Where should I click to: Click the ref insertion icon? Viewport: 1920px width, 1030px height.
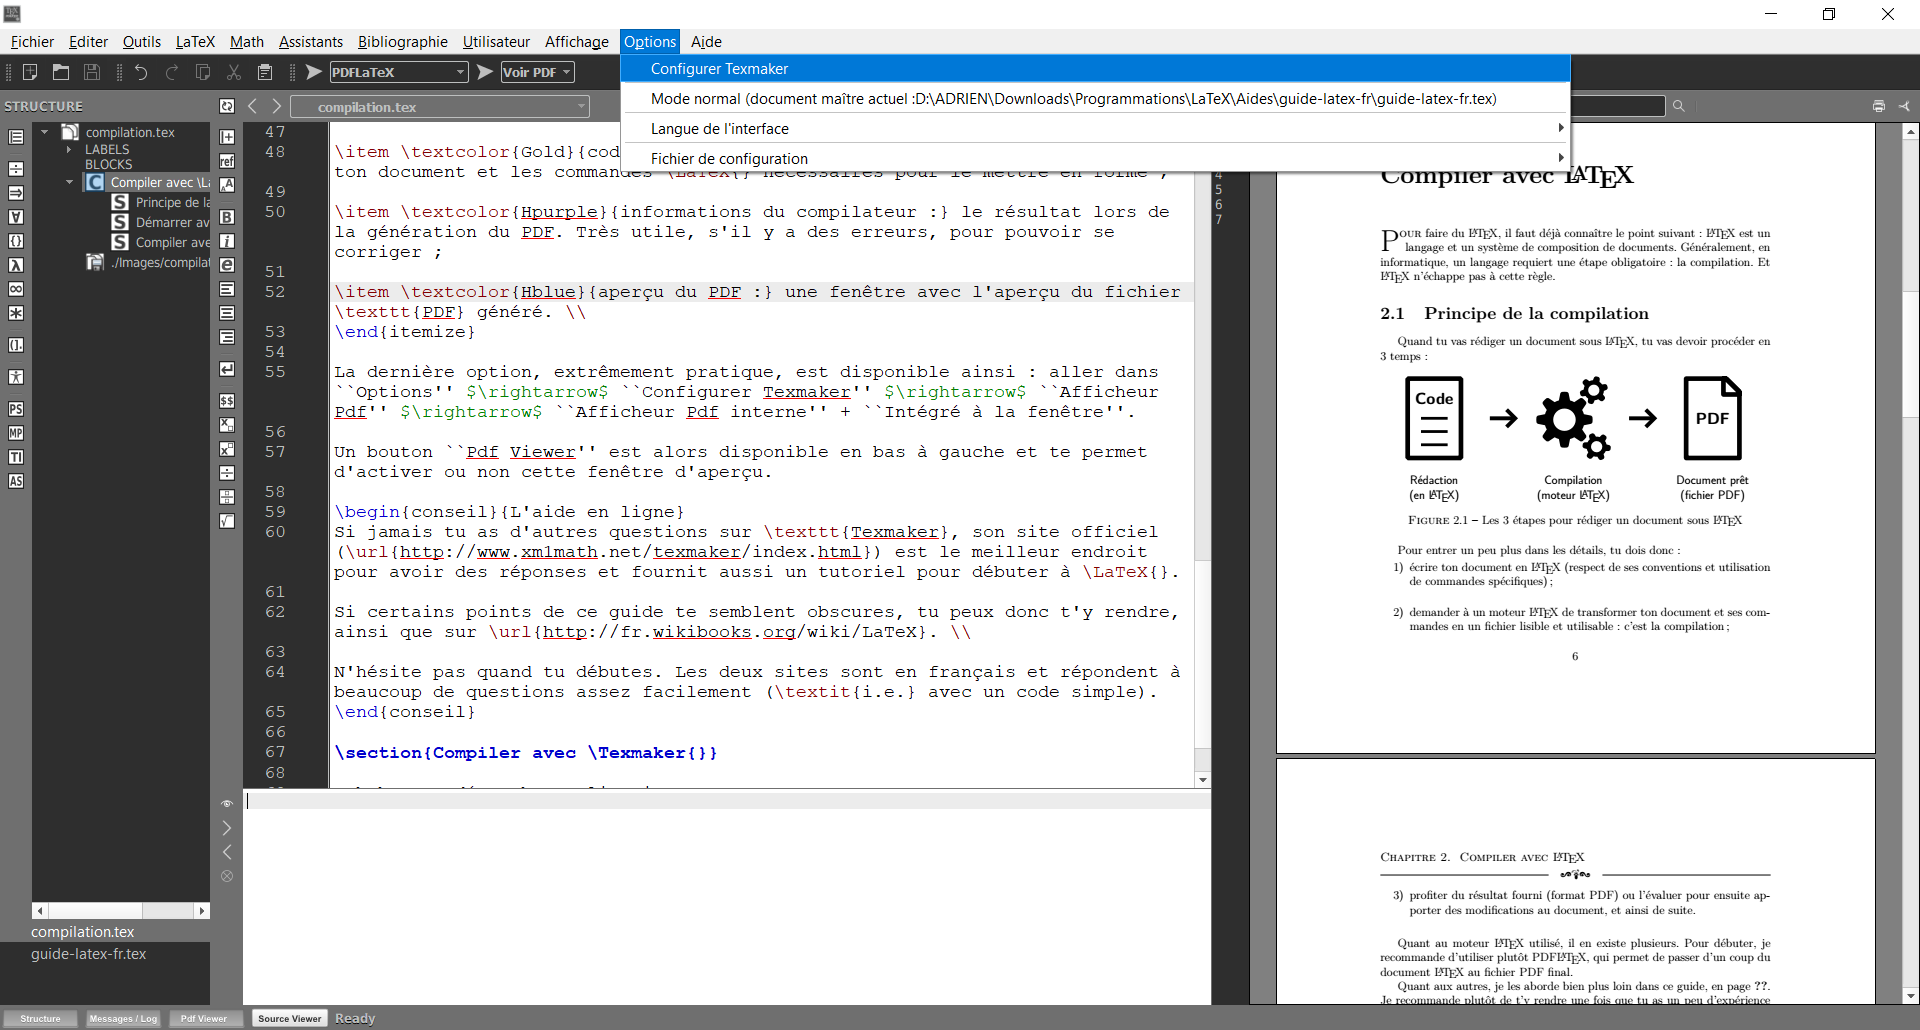point(227,161)
